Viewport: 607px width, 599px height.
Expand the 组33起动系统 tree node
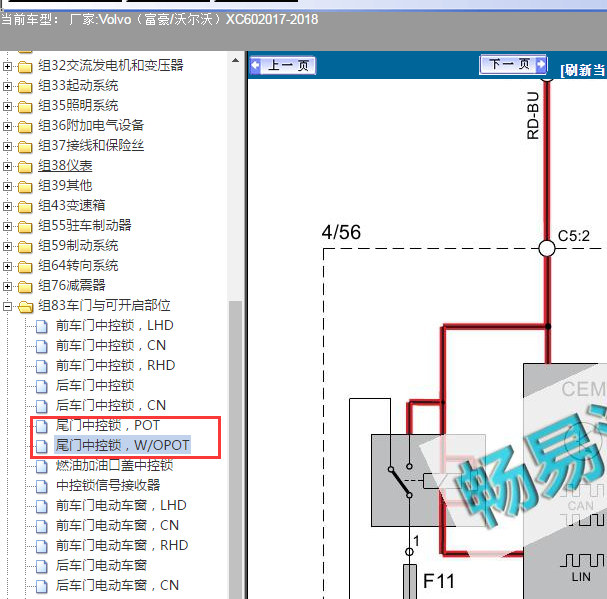coord(7,86)
